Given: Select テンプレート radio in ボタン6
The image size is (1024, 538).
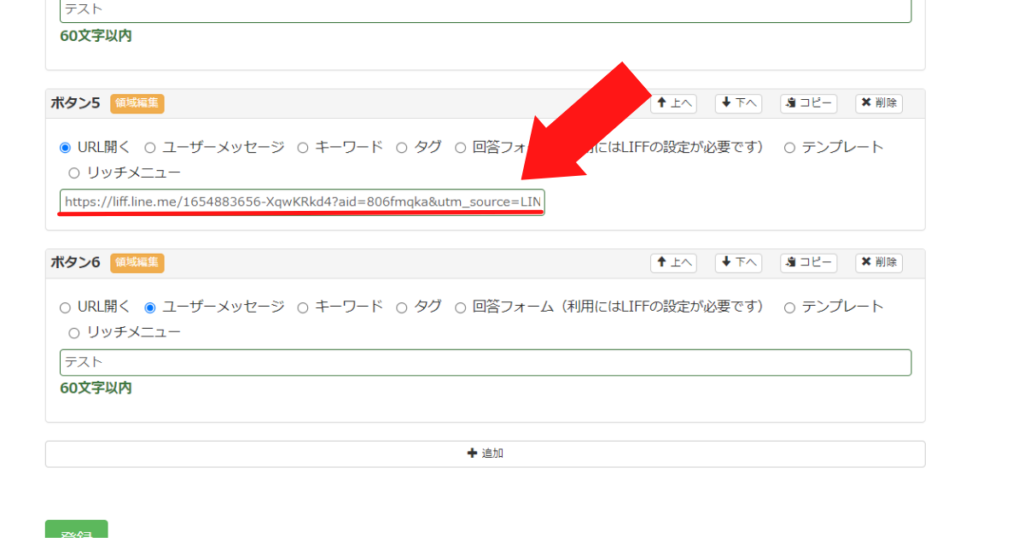Looking at the screenshot, I should pos(790,308).
